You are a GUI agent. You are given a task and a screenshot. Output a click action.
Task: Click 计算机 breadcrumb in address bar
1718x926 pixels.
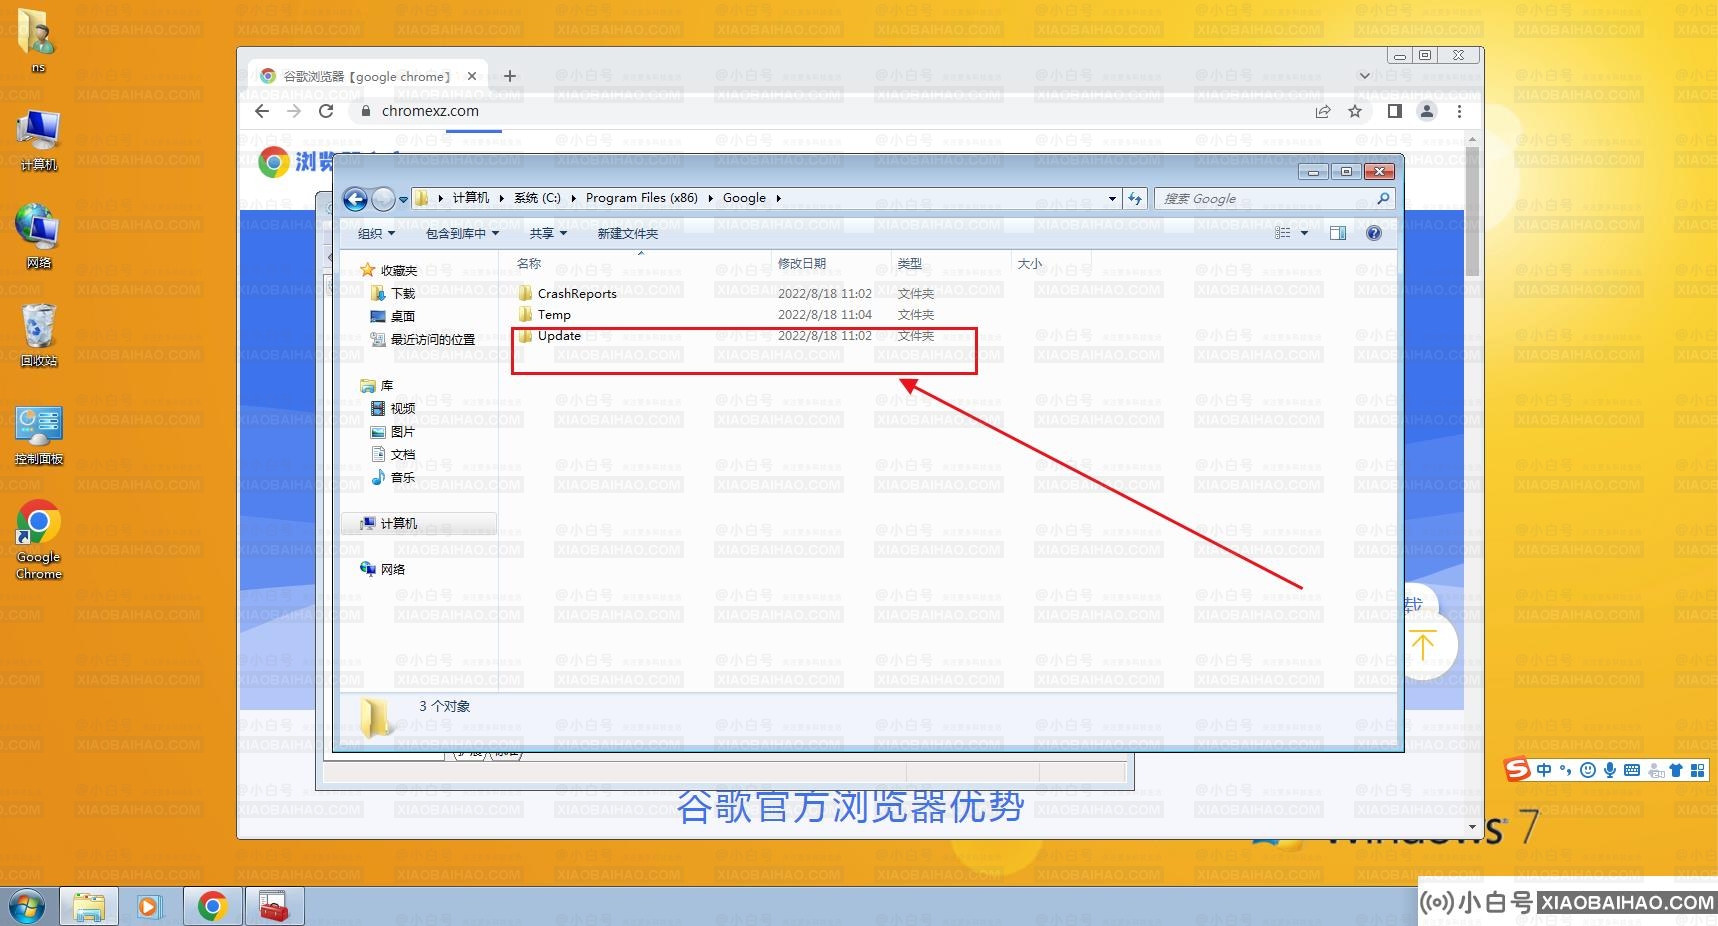tap(471, 198)
